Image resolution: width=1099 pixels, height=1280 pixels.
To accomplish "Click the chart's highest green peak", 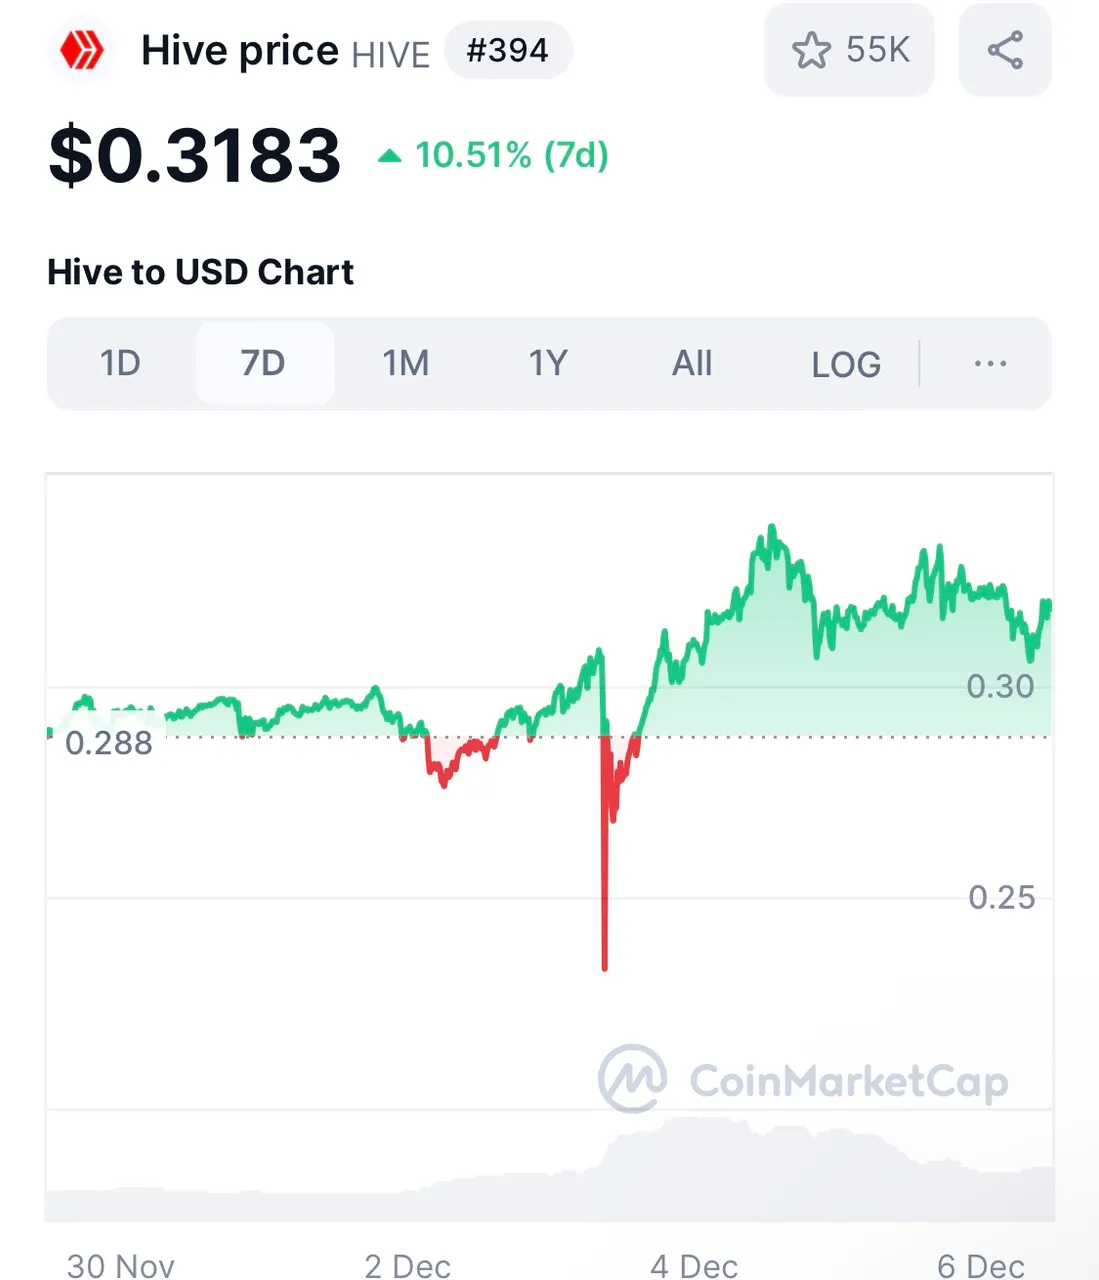I will point(771,530).
